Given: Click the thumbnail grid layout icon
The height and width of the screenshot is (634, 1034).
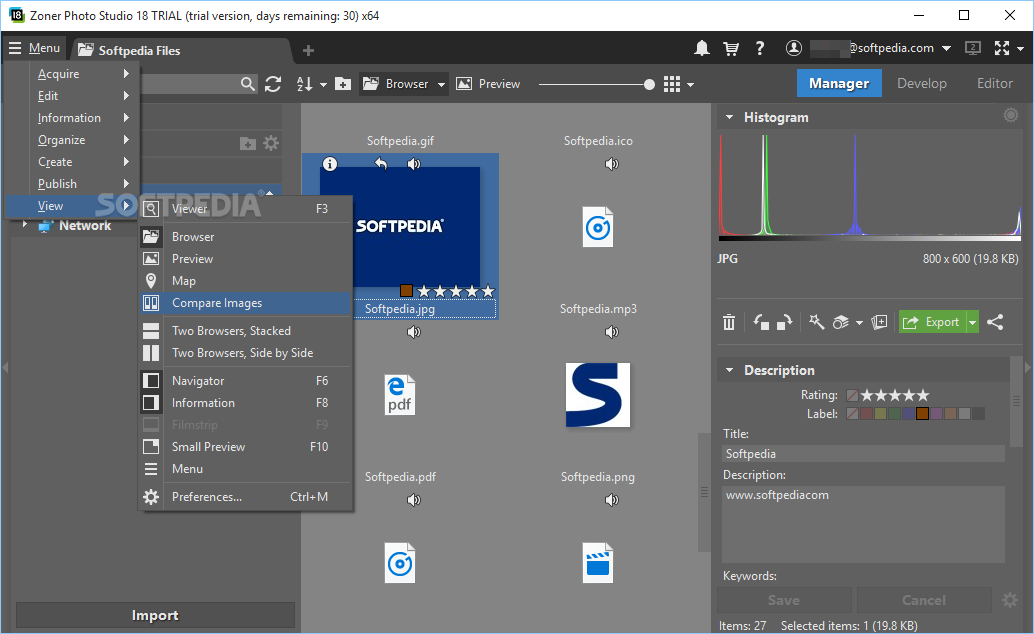Looking at the screenshot, I should [672, 84].
